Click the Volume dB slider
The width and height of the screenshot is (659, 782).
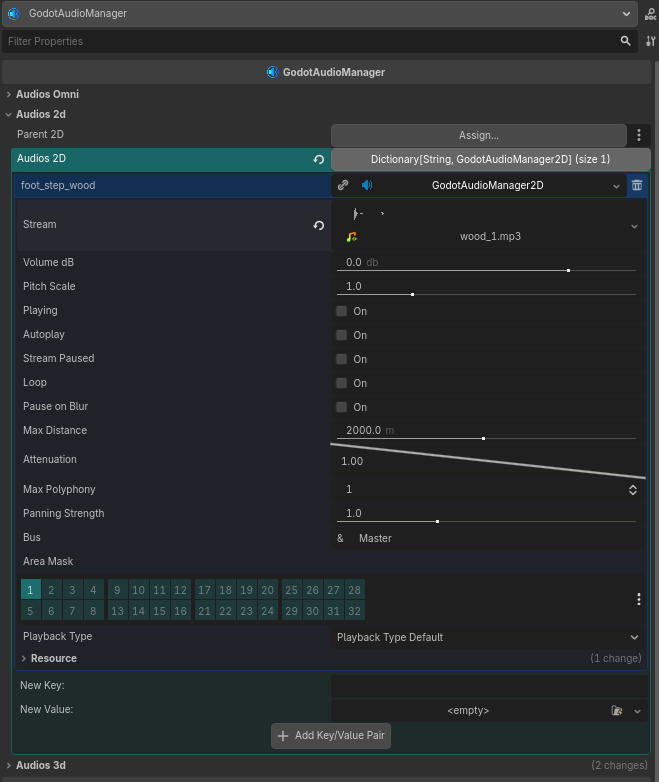[x=486, y=270]
